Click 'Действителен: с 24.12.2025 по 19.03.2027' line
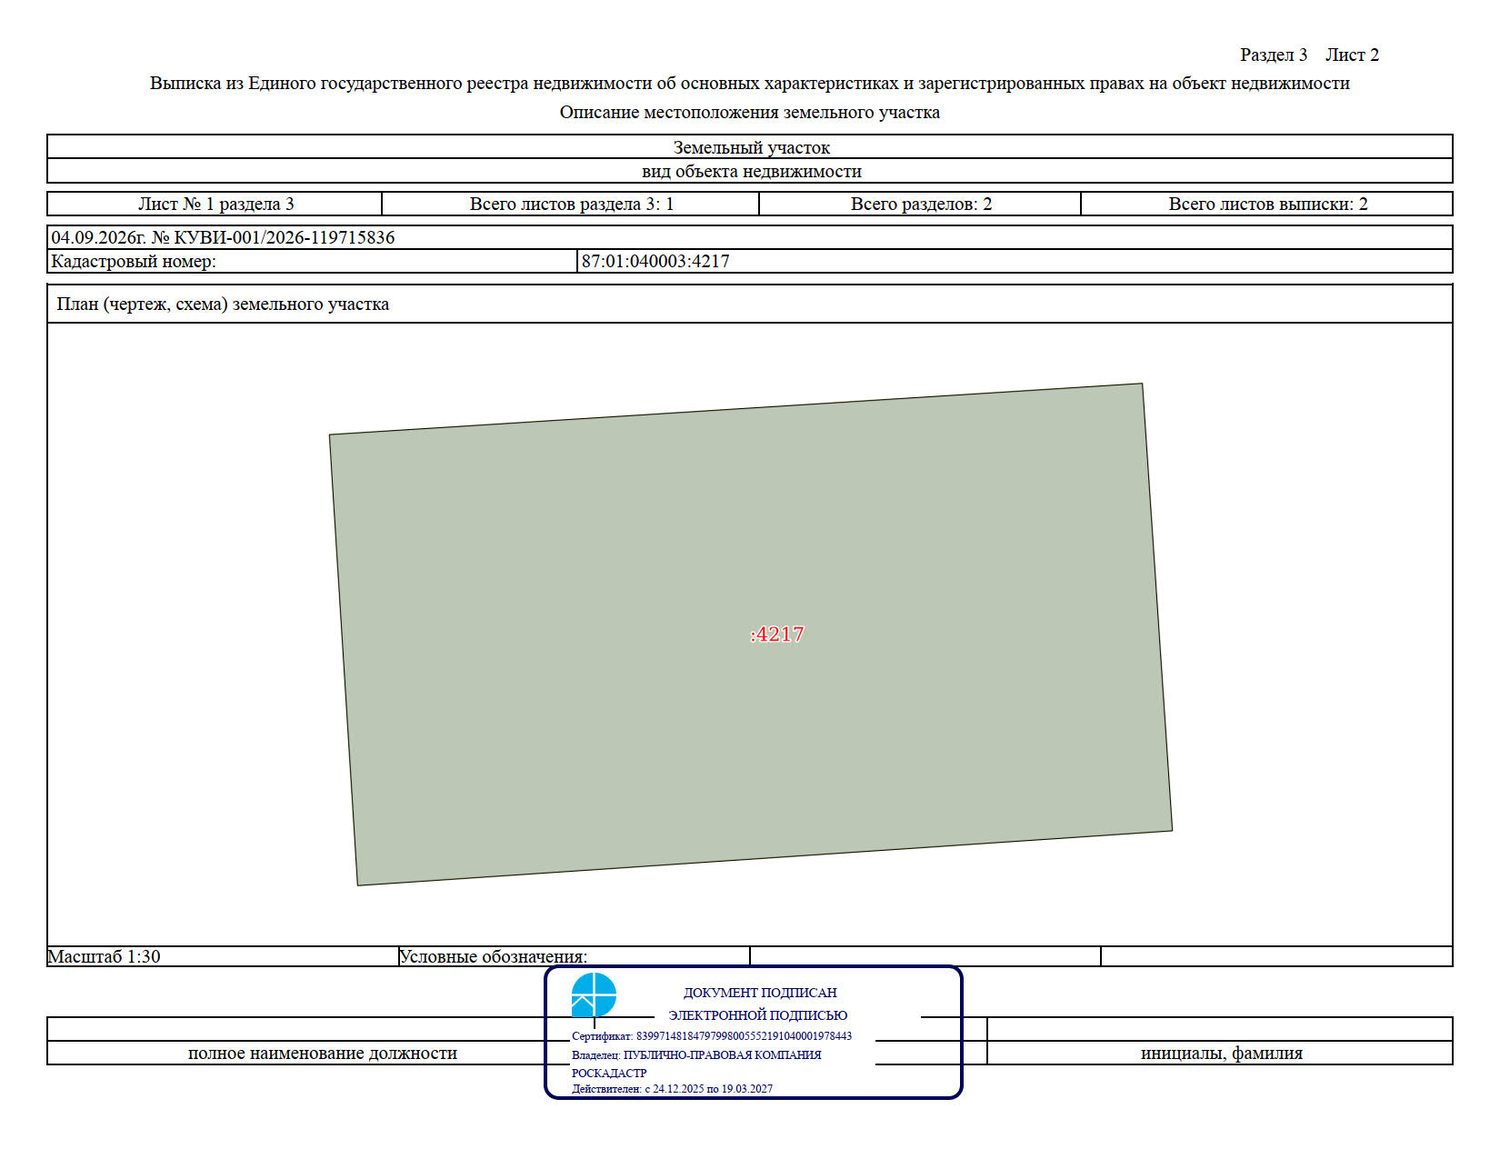Screen dimensions: 1500x1159 click(672, 1089)
